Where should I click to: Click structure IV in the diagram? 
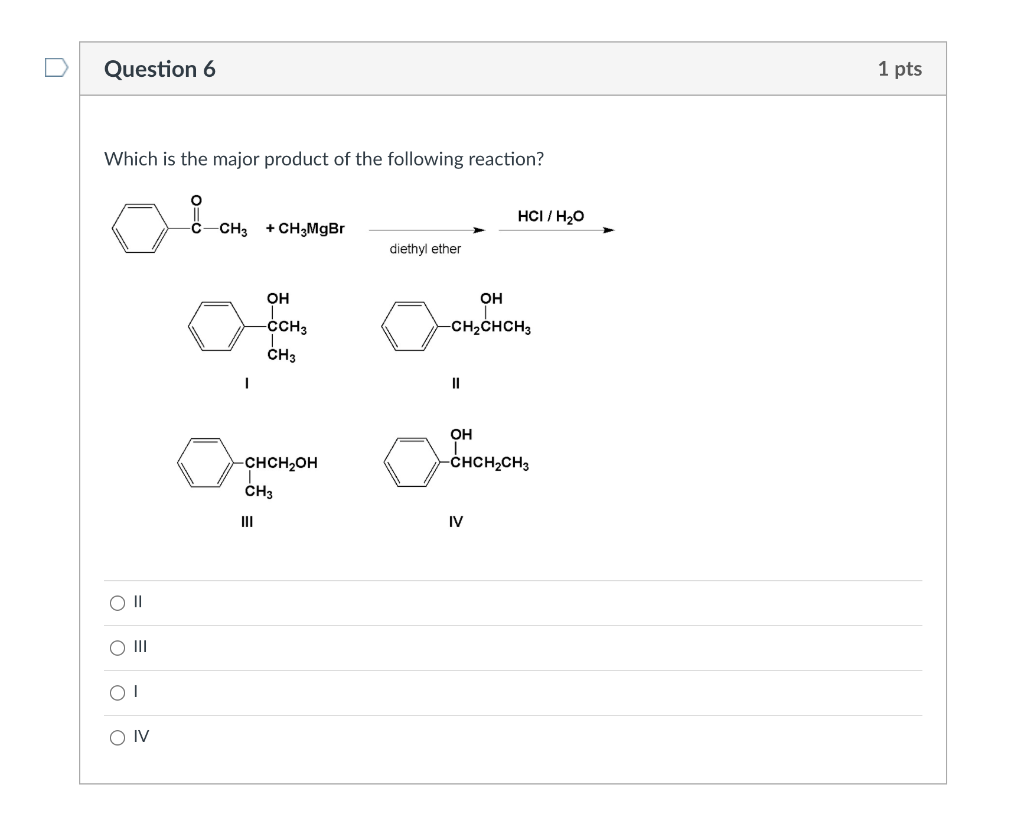tap(455, 460)
